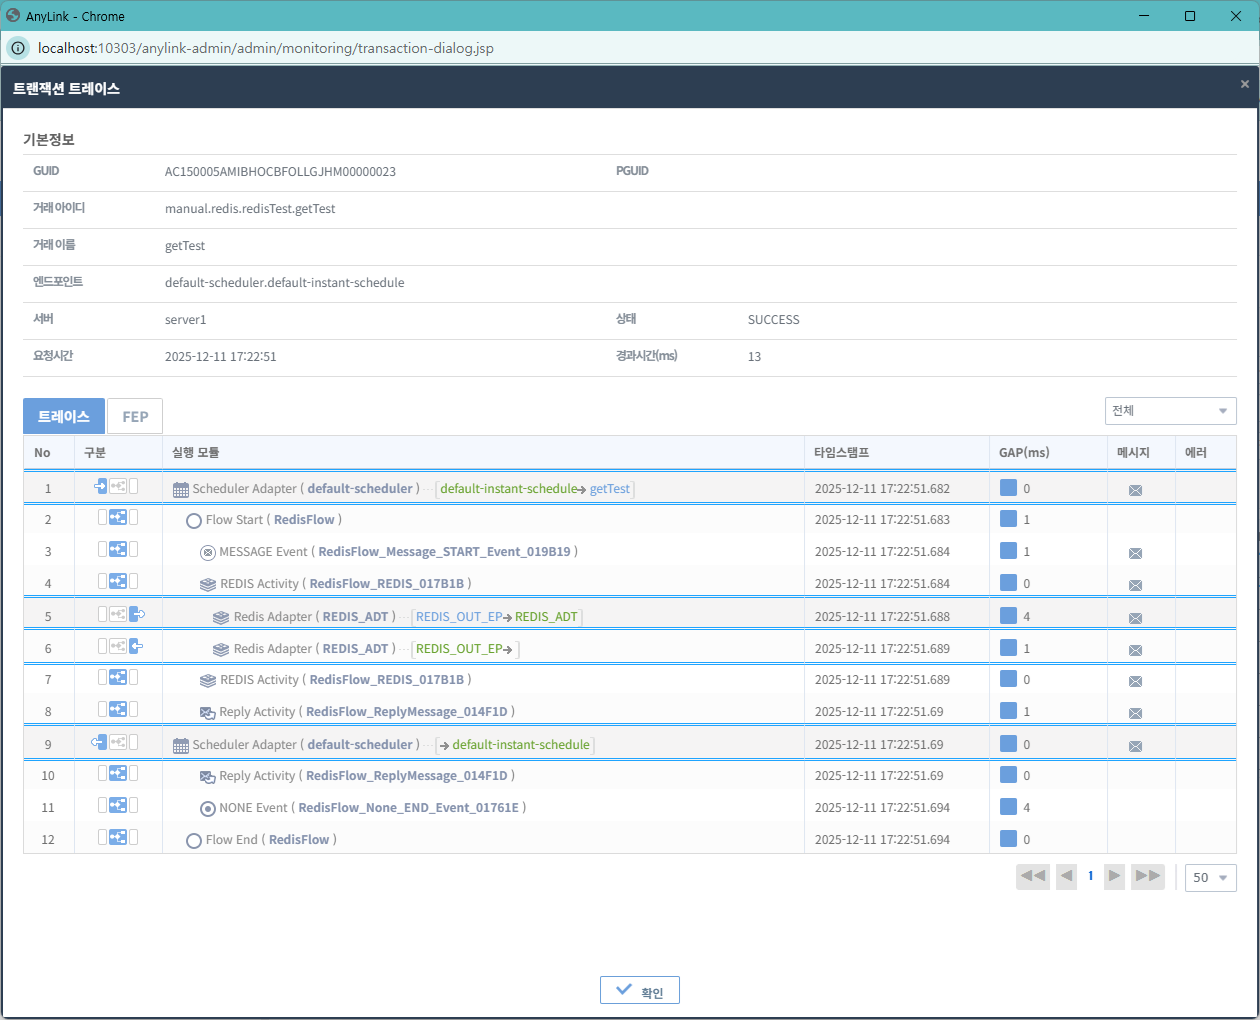Click blue GAP square in row 5

1008,616
